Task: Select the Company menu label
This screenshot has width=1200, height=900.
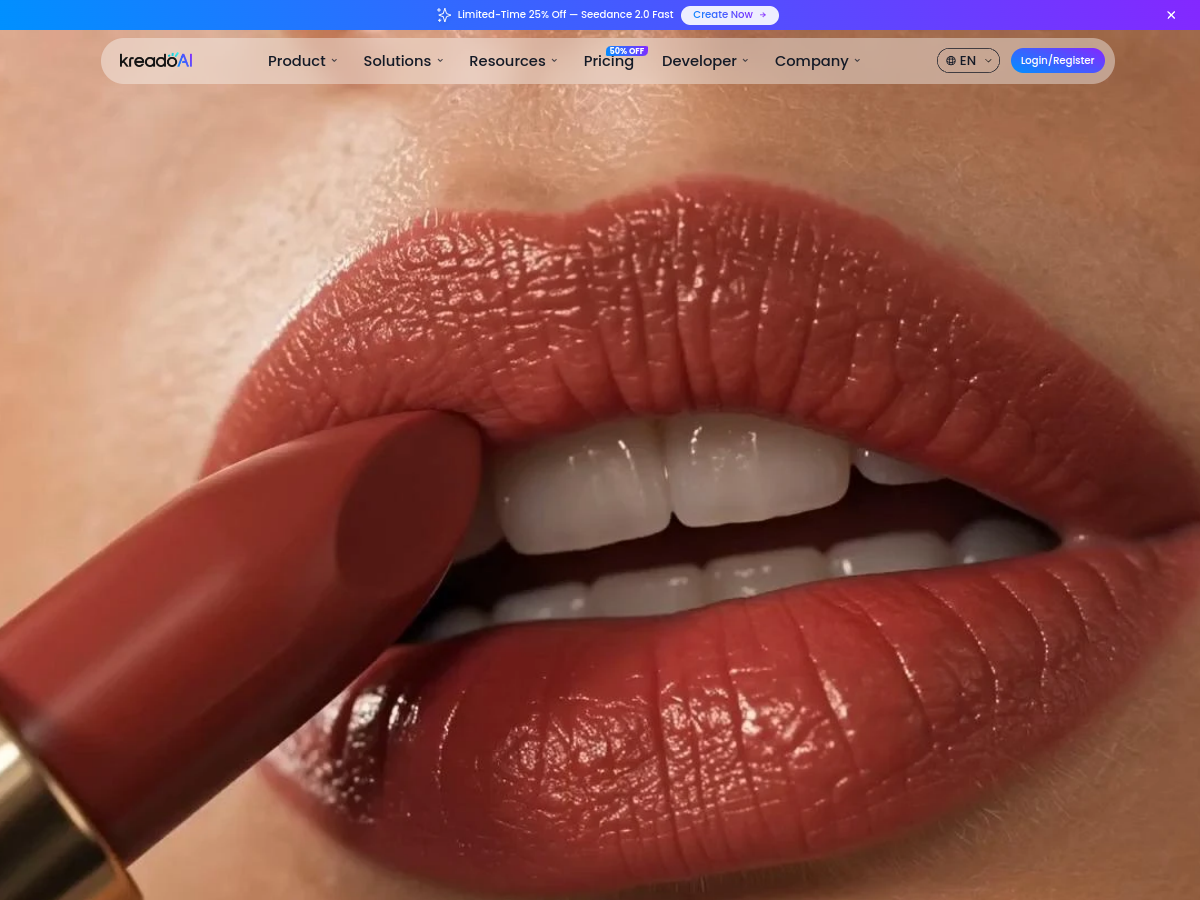Action: pos(811,61)
